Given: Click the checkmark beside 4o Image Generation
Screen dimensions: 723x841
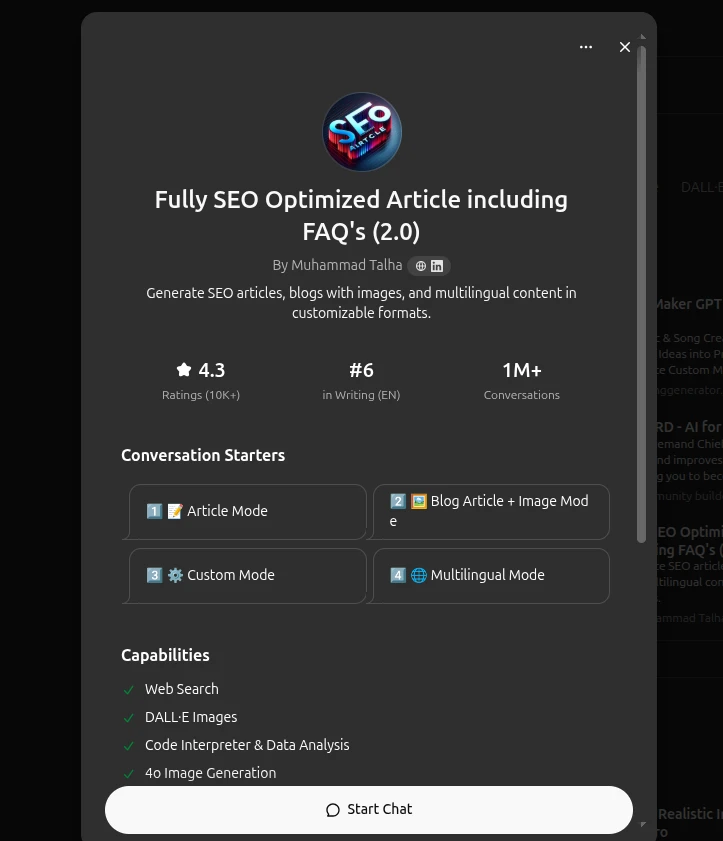Looking at the screenshot, I should pos(129,773).
